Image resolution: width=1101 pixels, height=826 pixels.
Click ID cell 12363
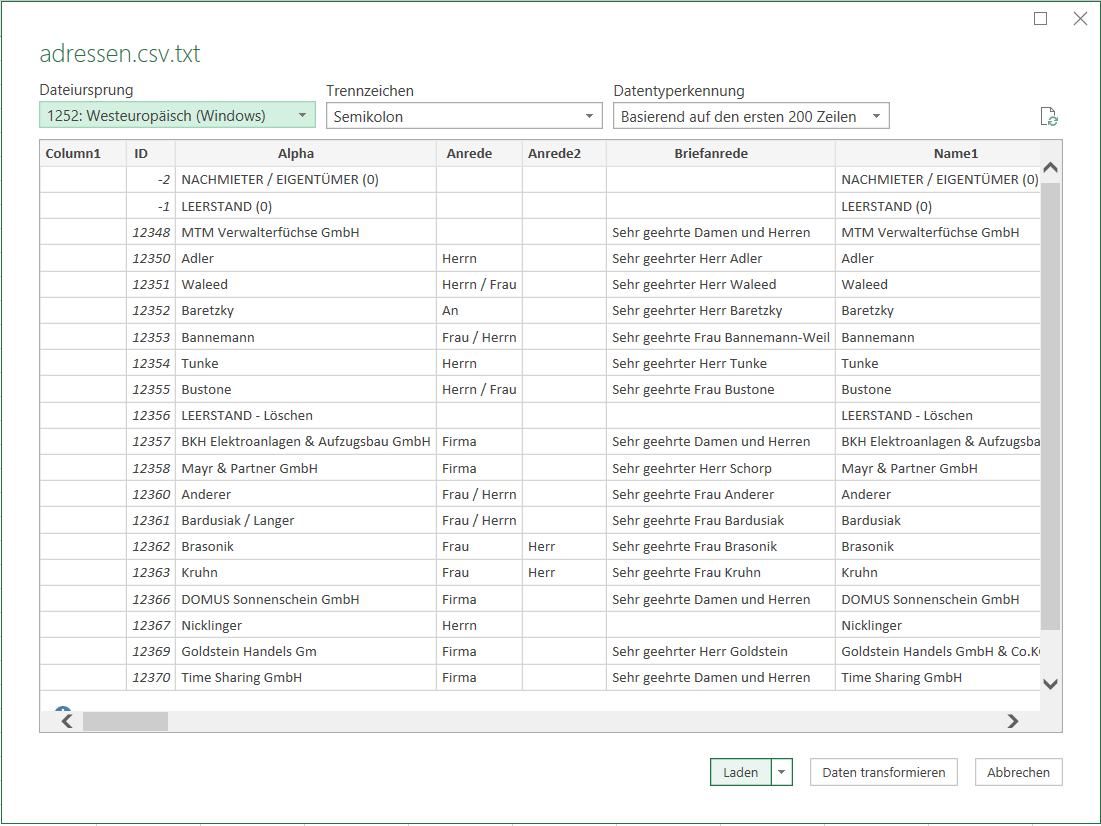[151, 572]
